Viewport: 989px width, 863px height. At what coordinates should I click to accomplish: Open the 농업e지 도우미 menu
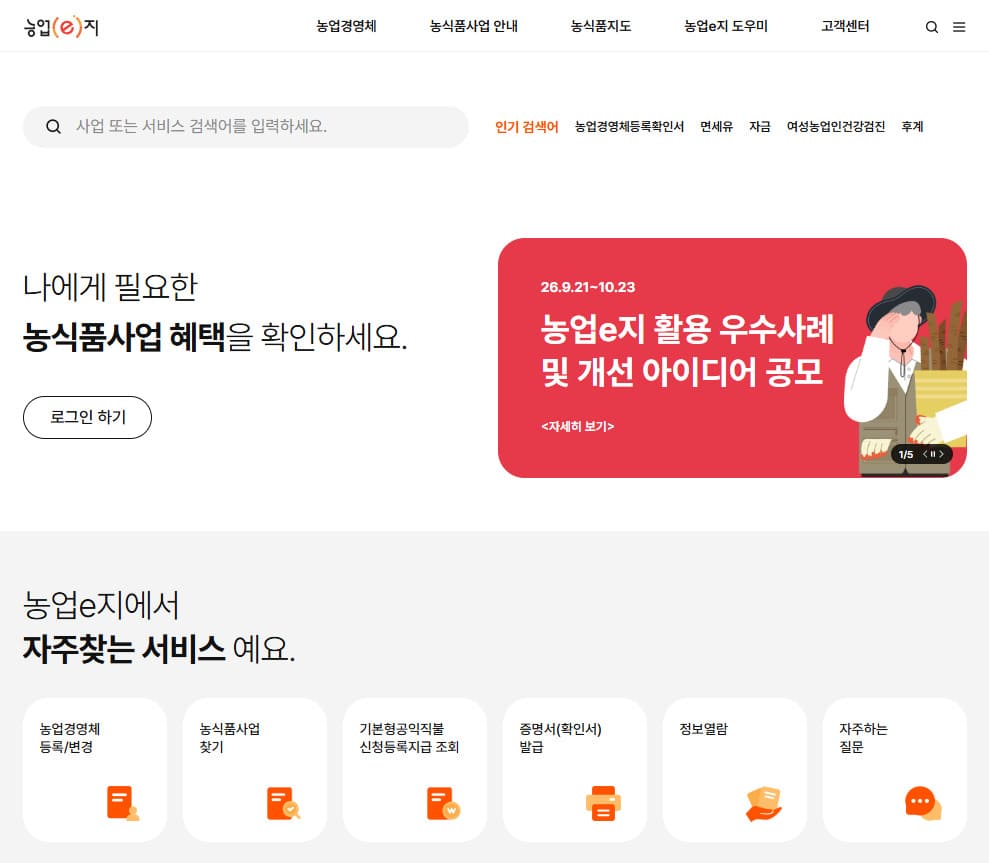726,26
